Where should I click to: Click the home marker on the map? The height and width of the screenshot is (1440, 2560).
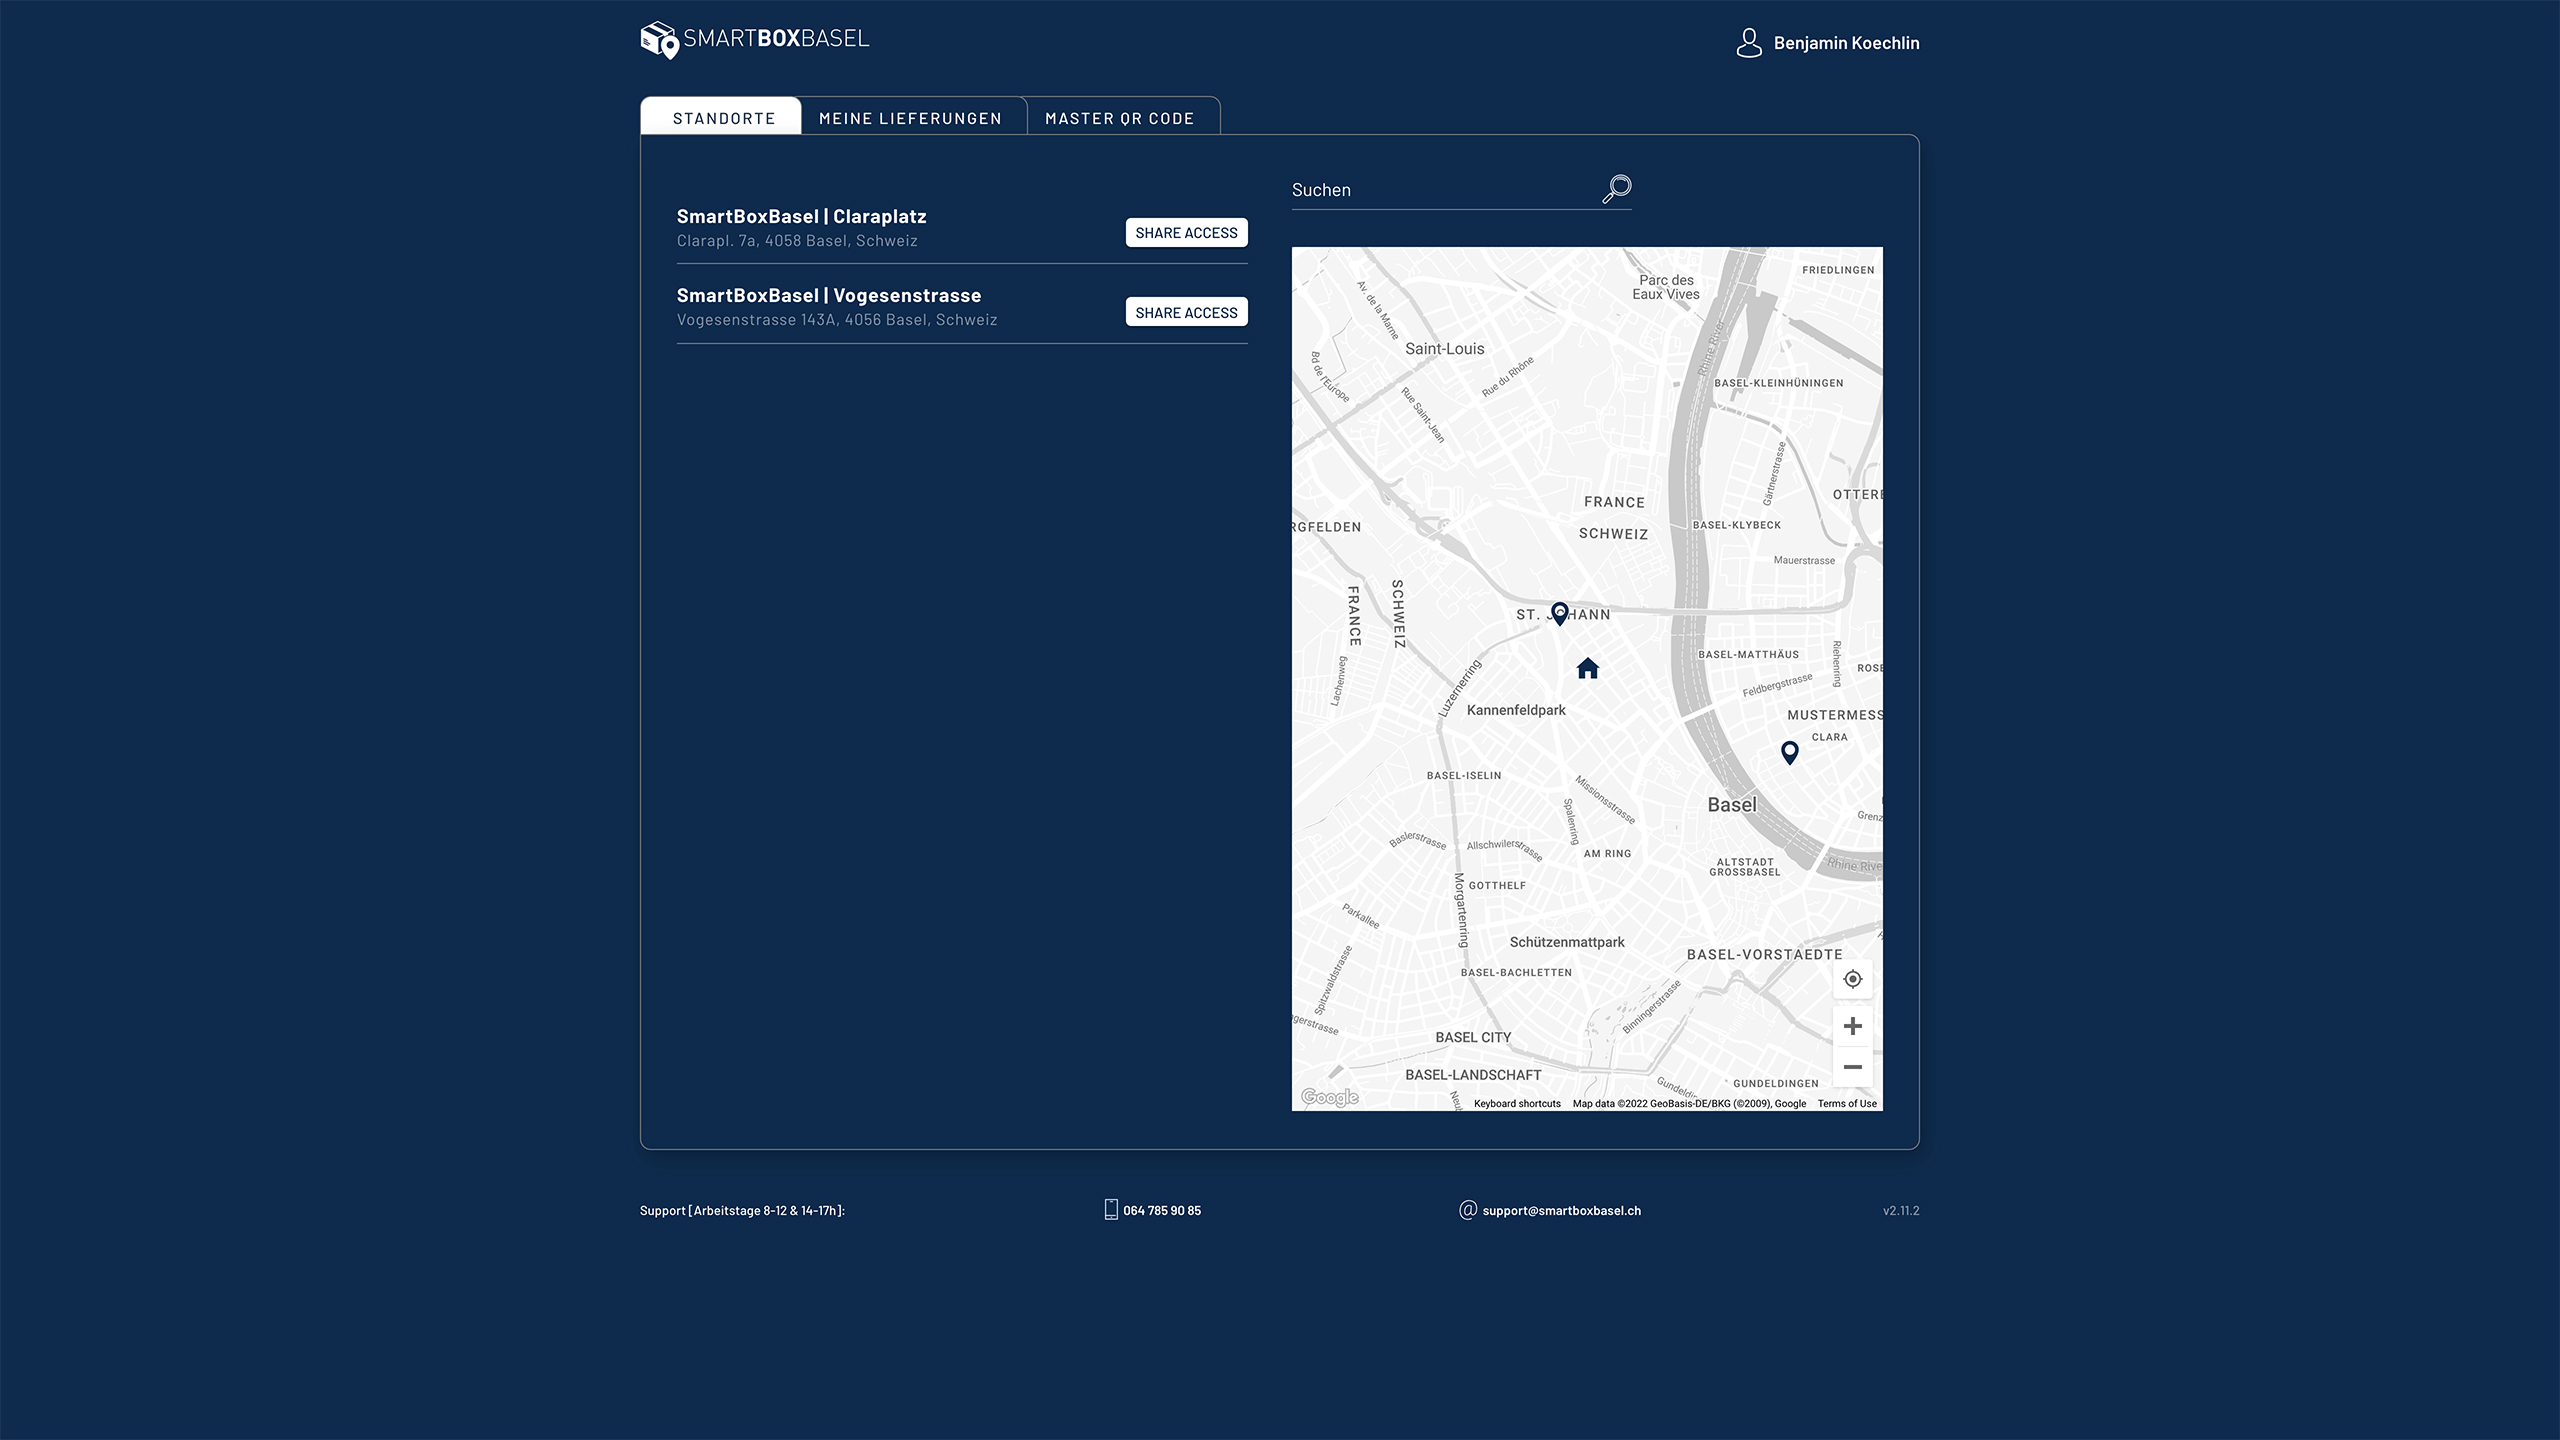pos(1588,668)
